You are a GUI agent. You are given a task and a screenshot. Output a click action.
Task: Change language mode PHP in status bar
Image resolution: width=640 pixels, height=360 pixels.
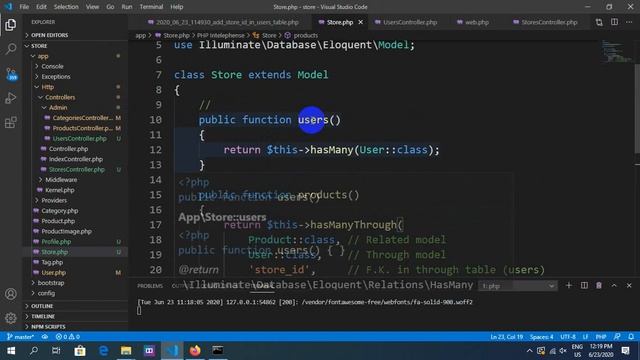[x=601, y=337]
